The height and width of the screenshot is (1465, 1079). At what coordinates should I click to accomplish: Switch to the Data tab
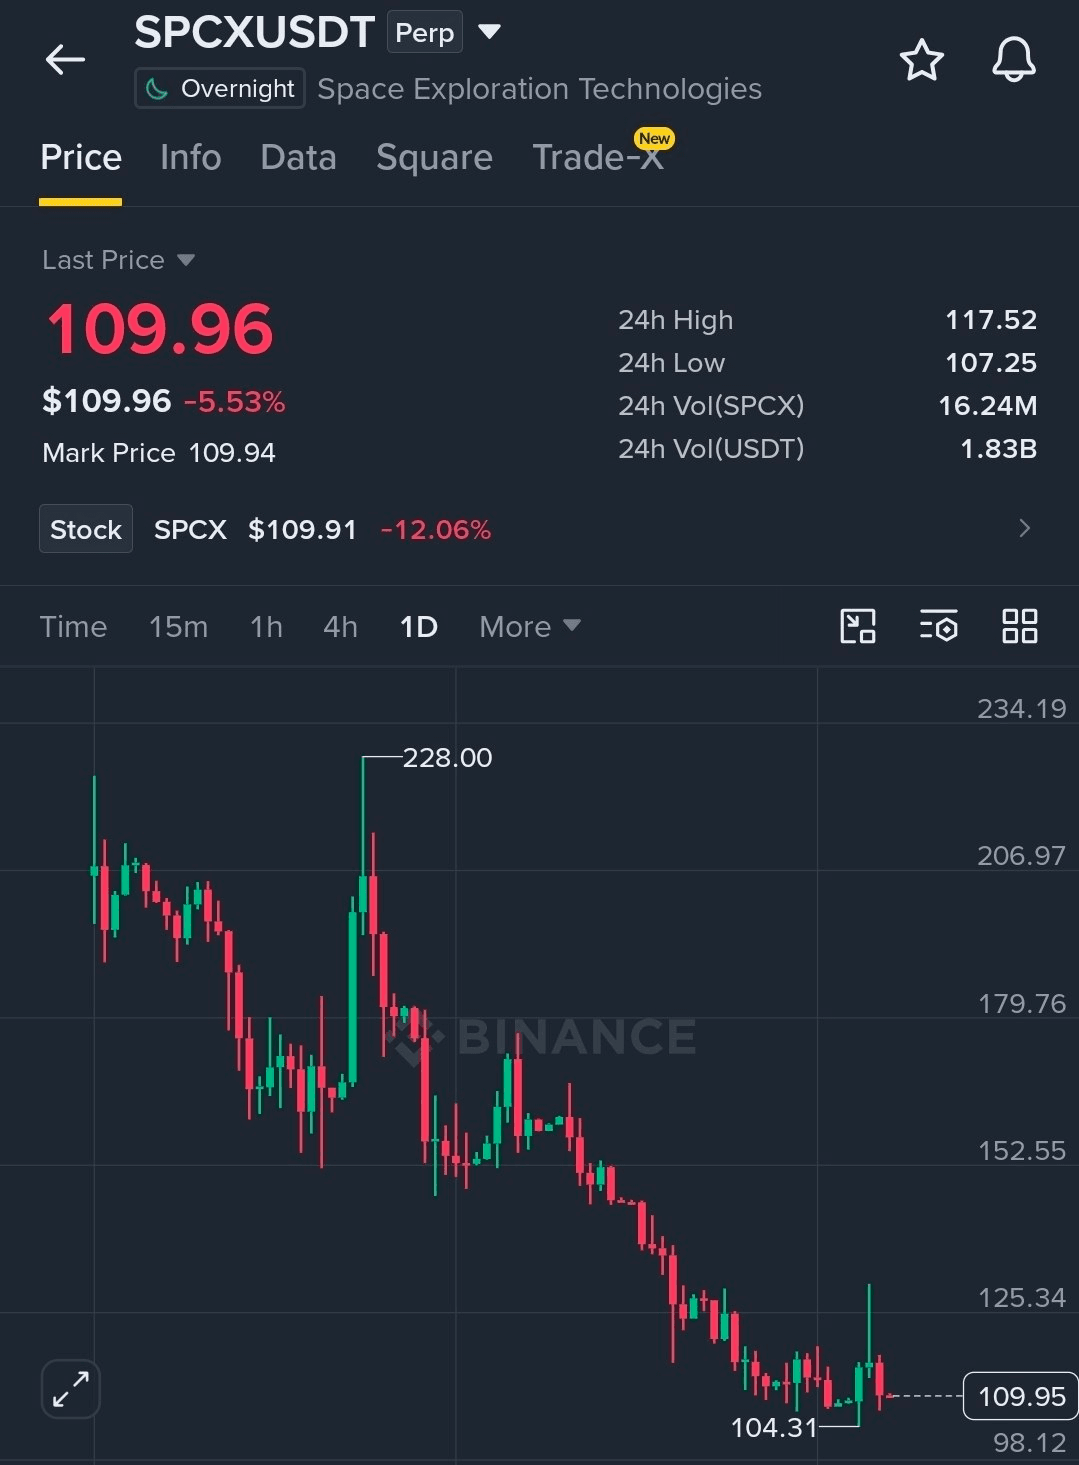[x=298, y=157]
